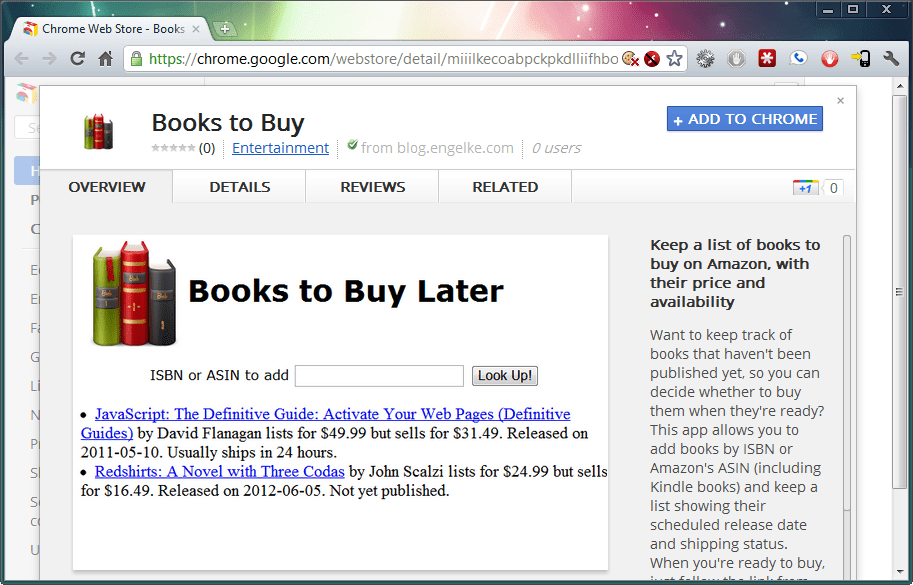Click the red asterisk extension icon
913x585 pixels.
tap(767, 59)
